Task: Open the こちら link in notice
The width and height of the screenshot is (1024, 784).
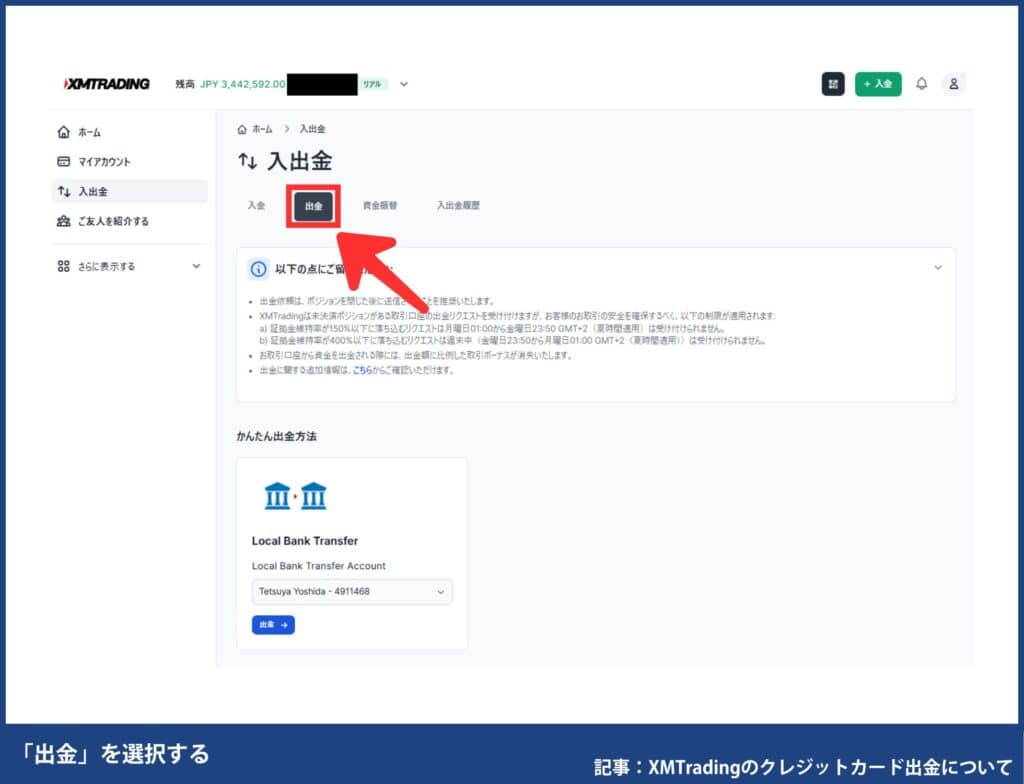Action: (x=362, y=370)
